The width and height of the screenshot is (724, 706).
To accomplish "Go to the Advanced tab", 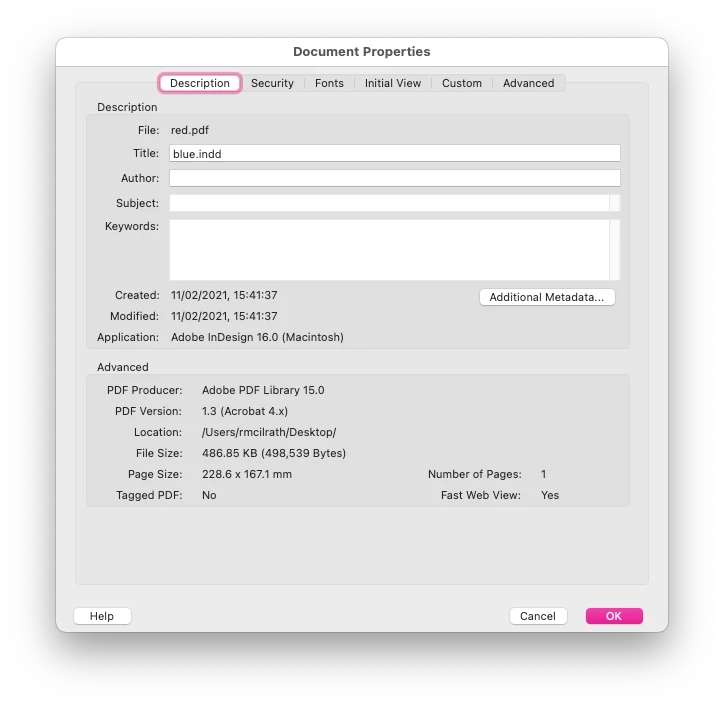I will click(x=528, y=83).
